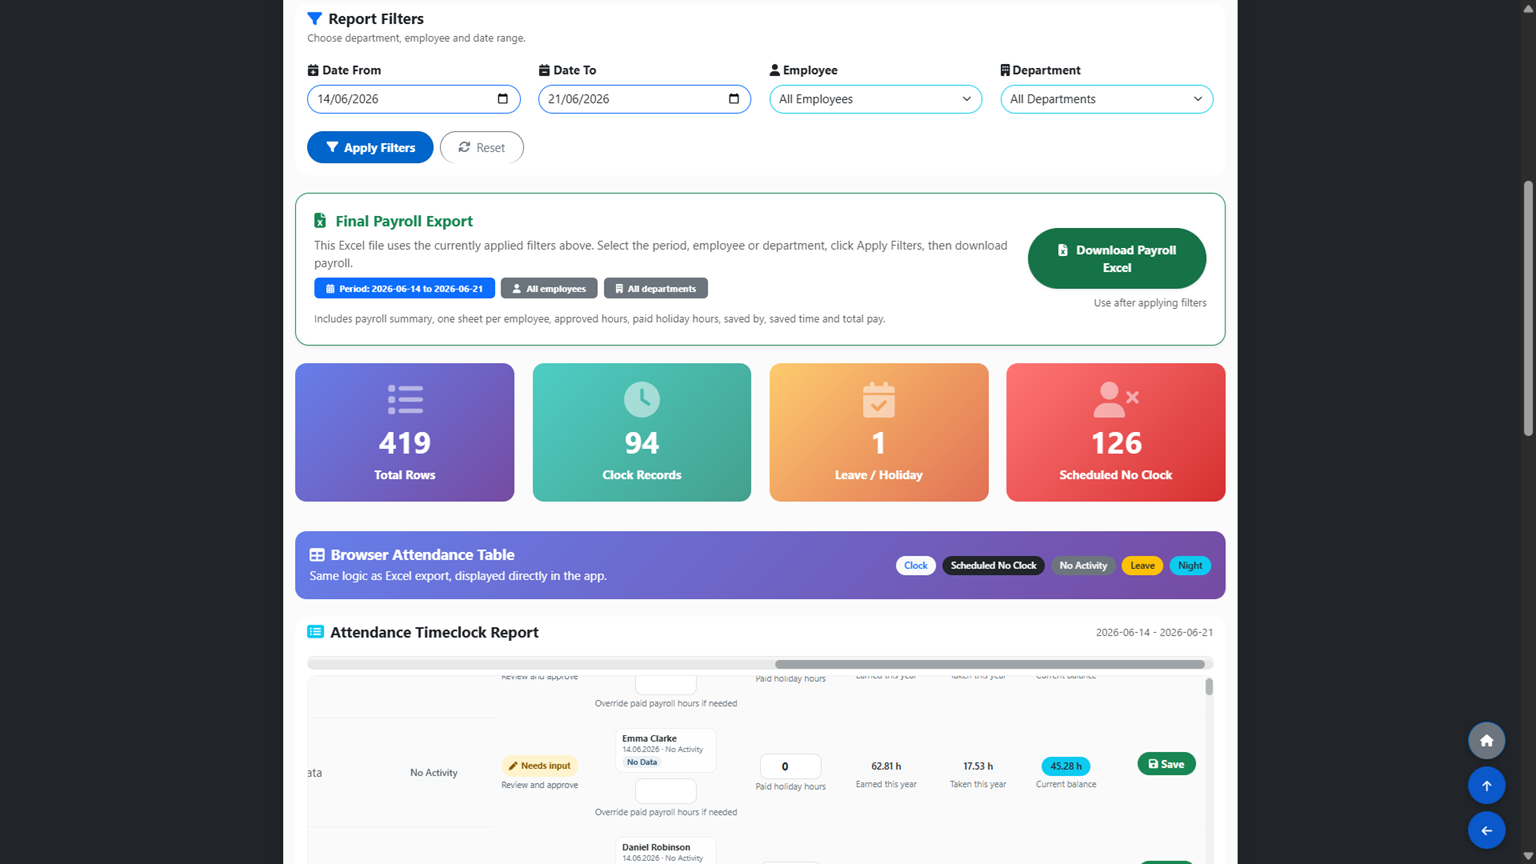Click the floating home button

click(1487, 741)
